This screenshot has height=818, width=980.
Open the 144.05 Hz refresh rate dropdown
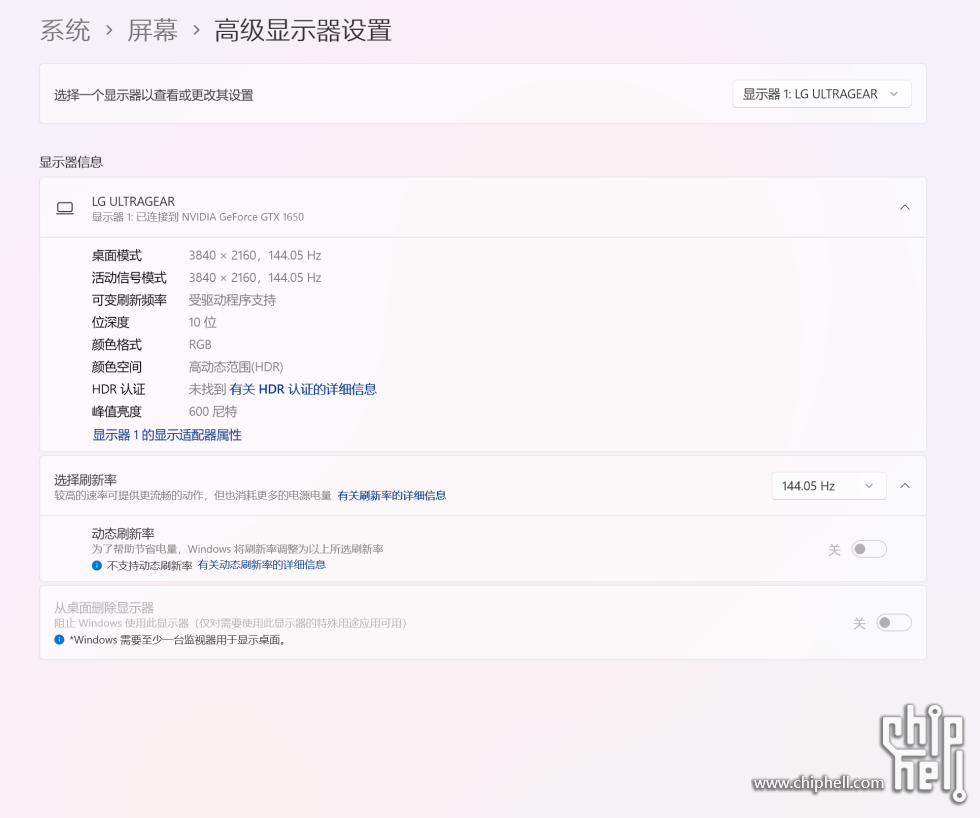click(x=829, y=486)
